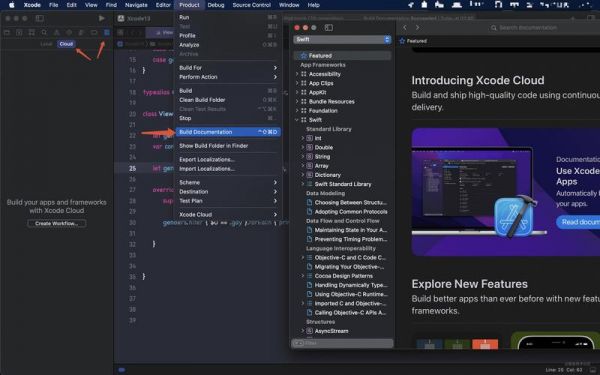This screenshot has height=375, width=600.
Task: Open the Debug menu
Action: [216, 5]
